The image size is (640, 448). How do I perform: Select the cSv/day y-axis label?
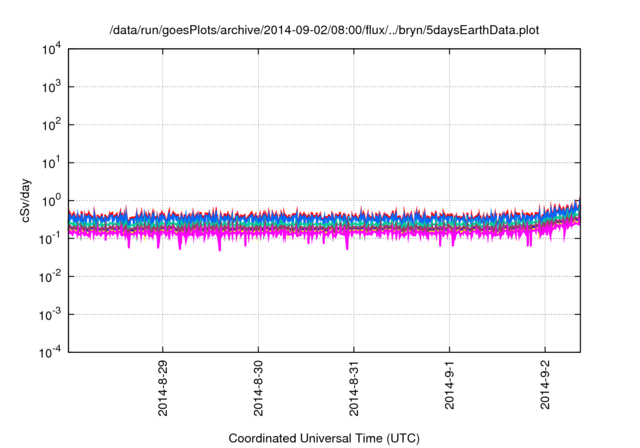pos(25,200)
